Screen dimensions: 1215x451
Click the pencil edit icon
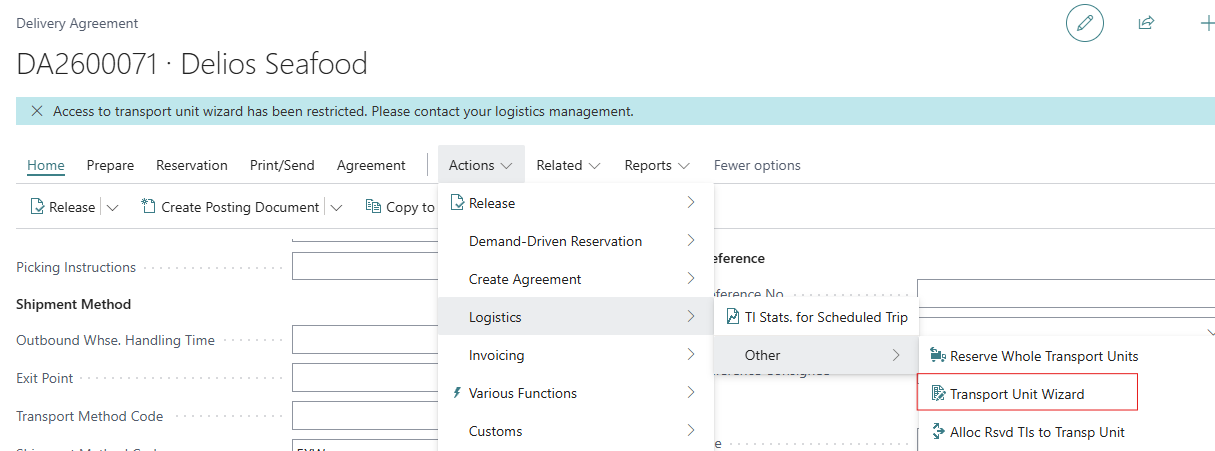[1085, 23]
